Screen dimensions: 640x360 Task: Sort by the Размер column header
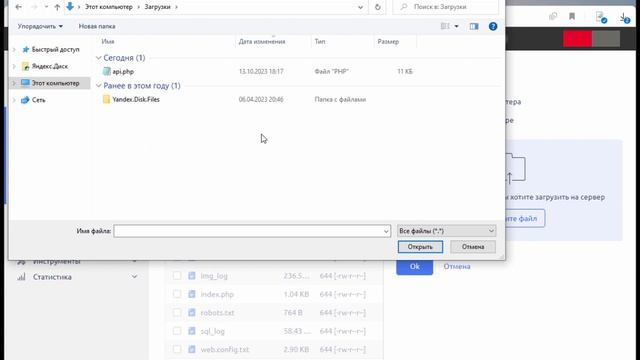[x=388, y=41]
